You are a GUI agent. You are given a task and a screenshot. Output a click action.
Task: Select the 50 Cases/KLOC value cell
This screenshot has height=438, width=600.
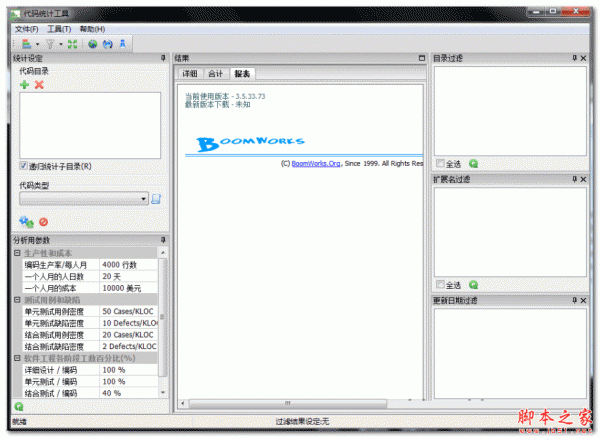129,311
